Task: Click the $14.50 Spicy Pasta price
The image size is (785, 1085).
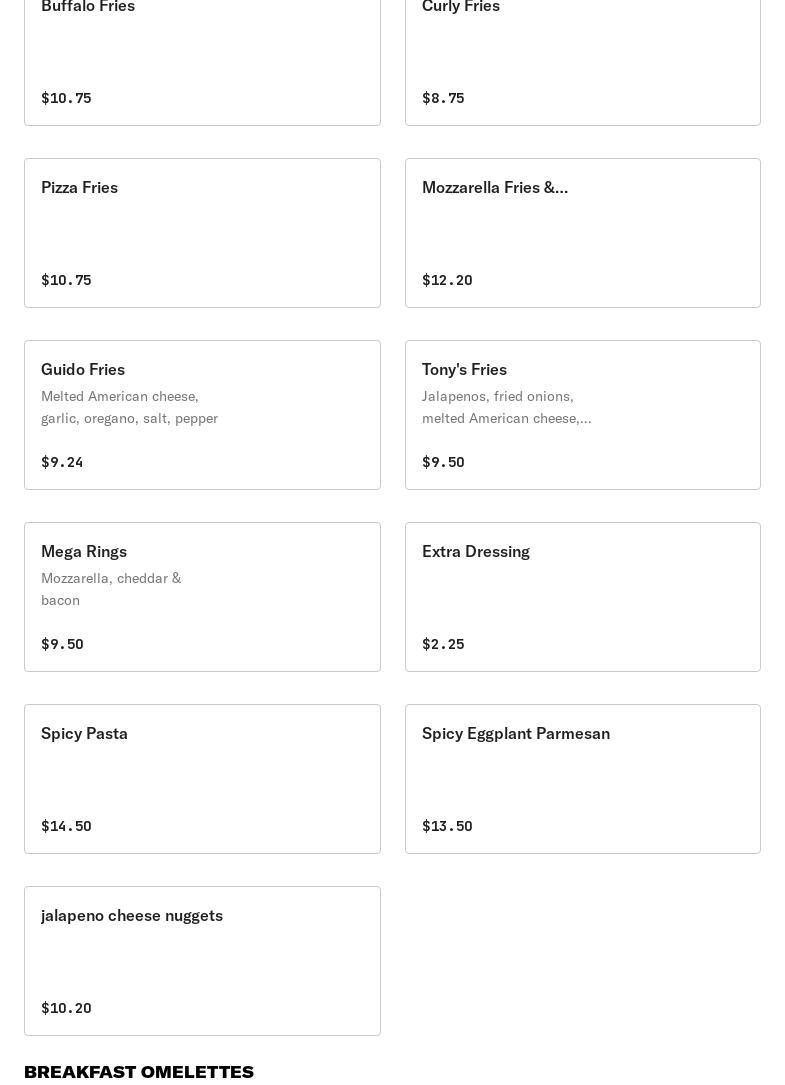Action: pos(66,826)
